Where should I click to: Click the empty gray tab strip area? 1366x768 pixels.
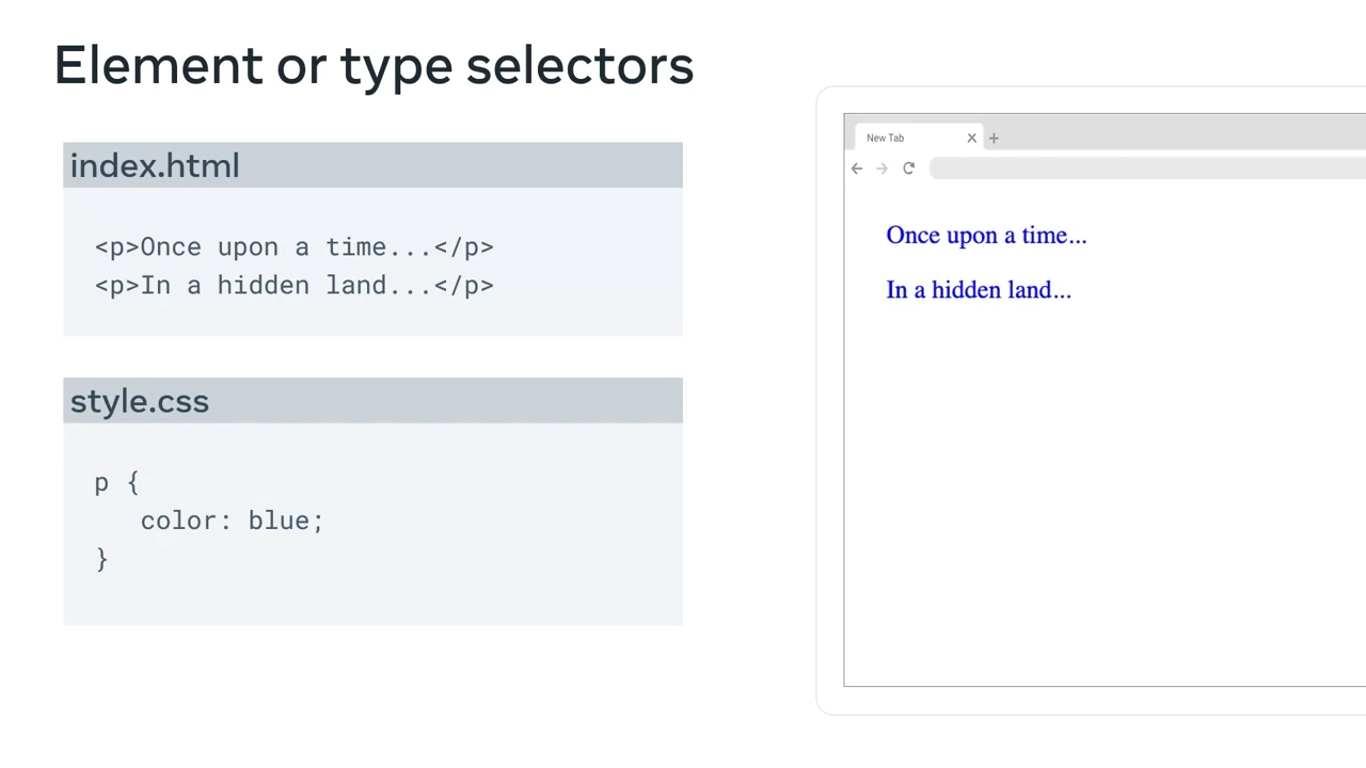[1180, 133]
